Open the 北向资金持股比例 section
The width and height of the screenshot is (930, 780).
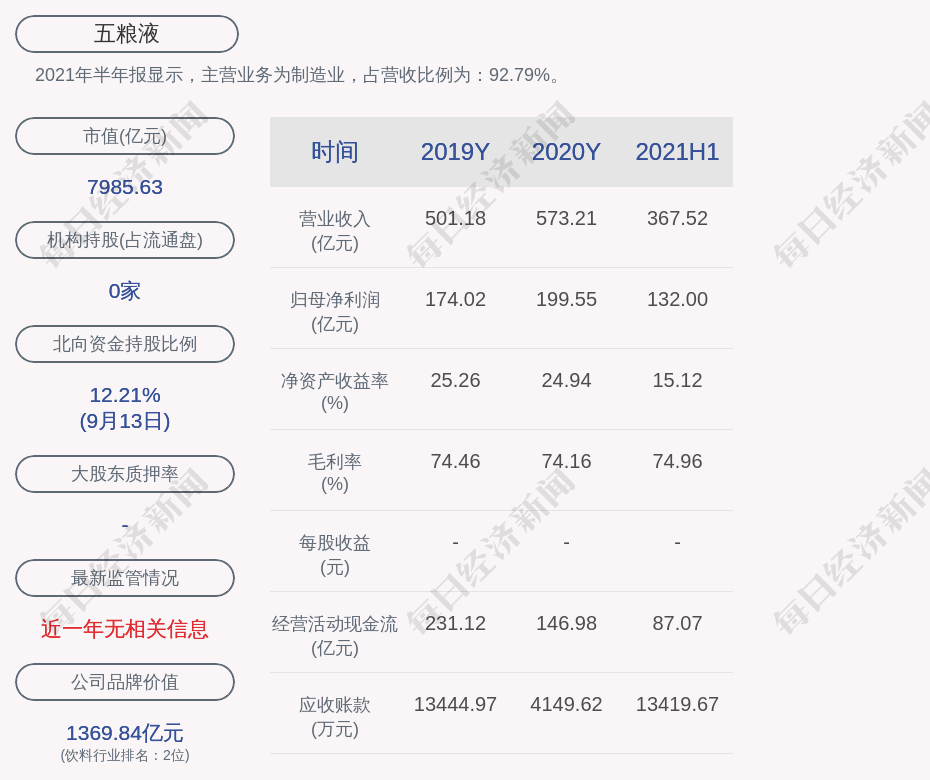pyautogui.click(x=124, y=344)
